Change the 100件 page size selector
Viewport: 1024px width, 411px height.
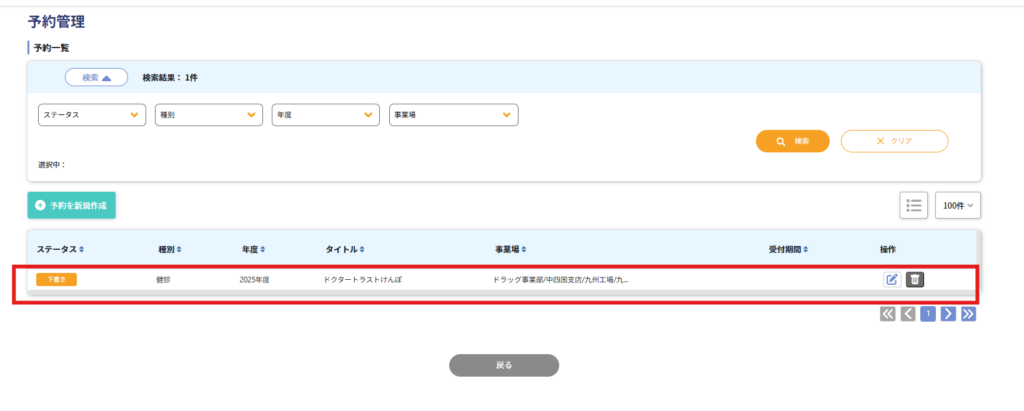[x=958, y=206]
